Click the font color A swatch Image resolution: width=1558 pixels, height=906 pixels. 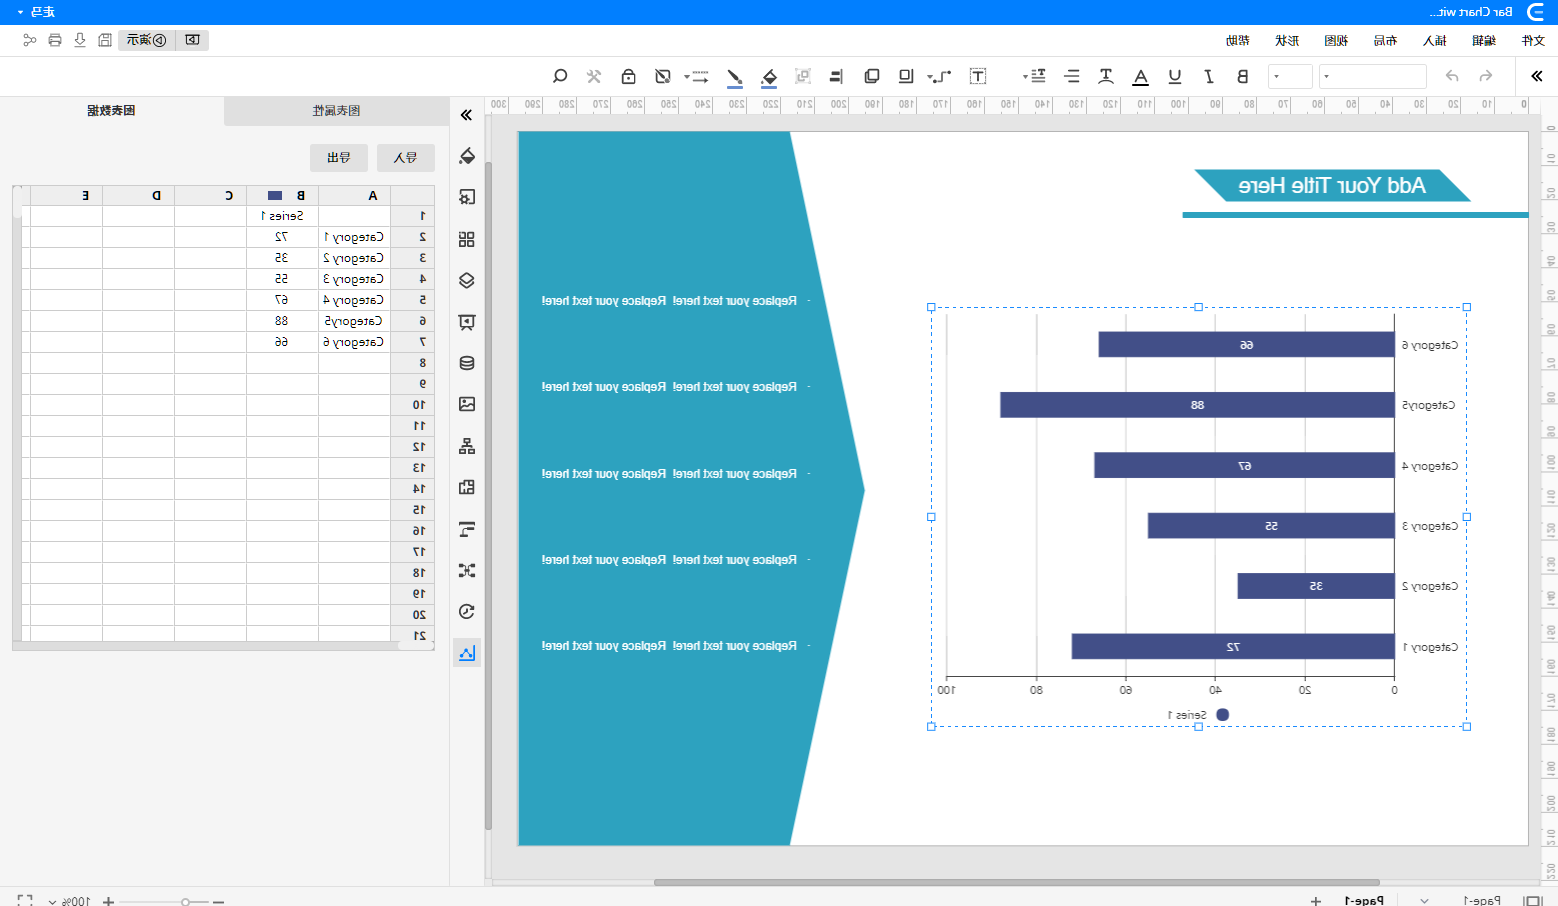(1140, 77)
